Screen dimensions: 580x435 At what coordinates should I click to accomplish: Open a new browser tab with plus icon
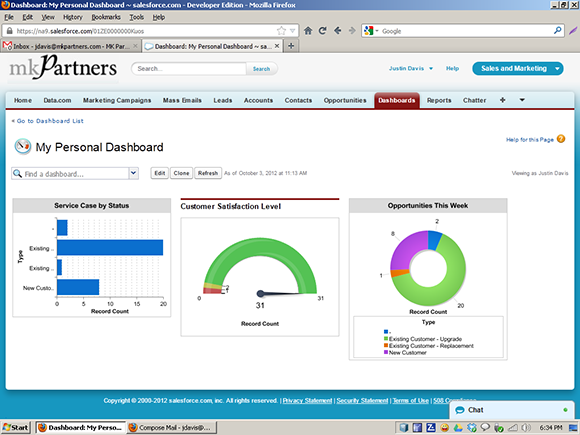[291, 46]
